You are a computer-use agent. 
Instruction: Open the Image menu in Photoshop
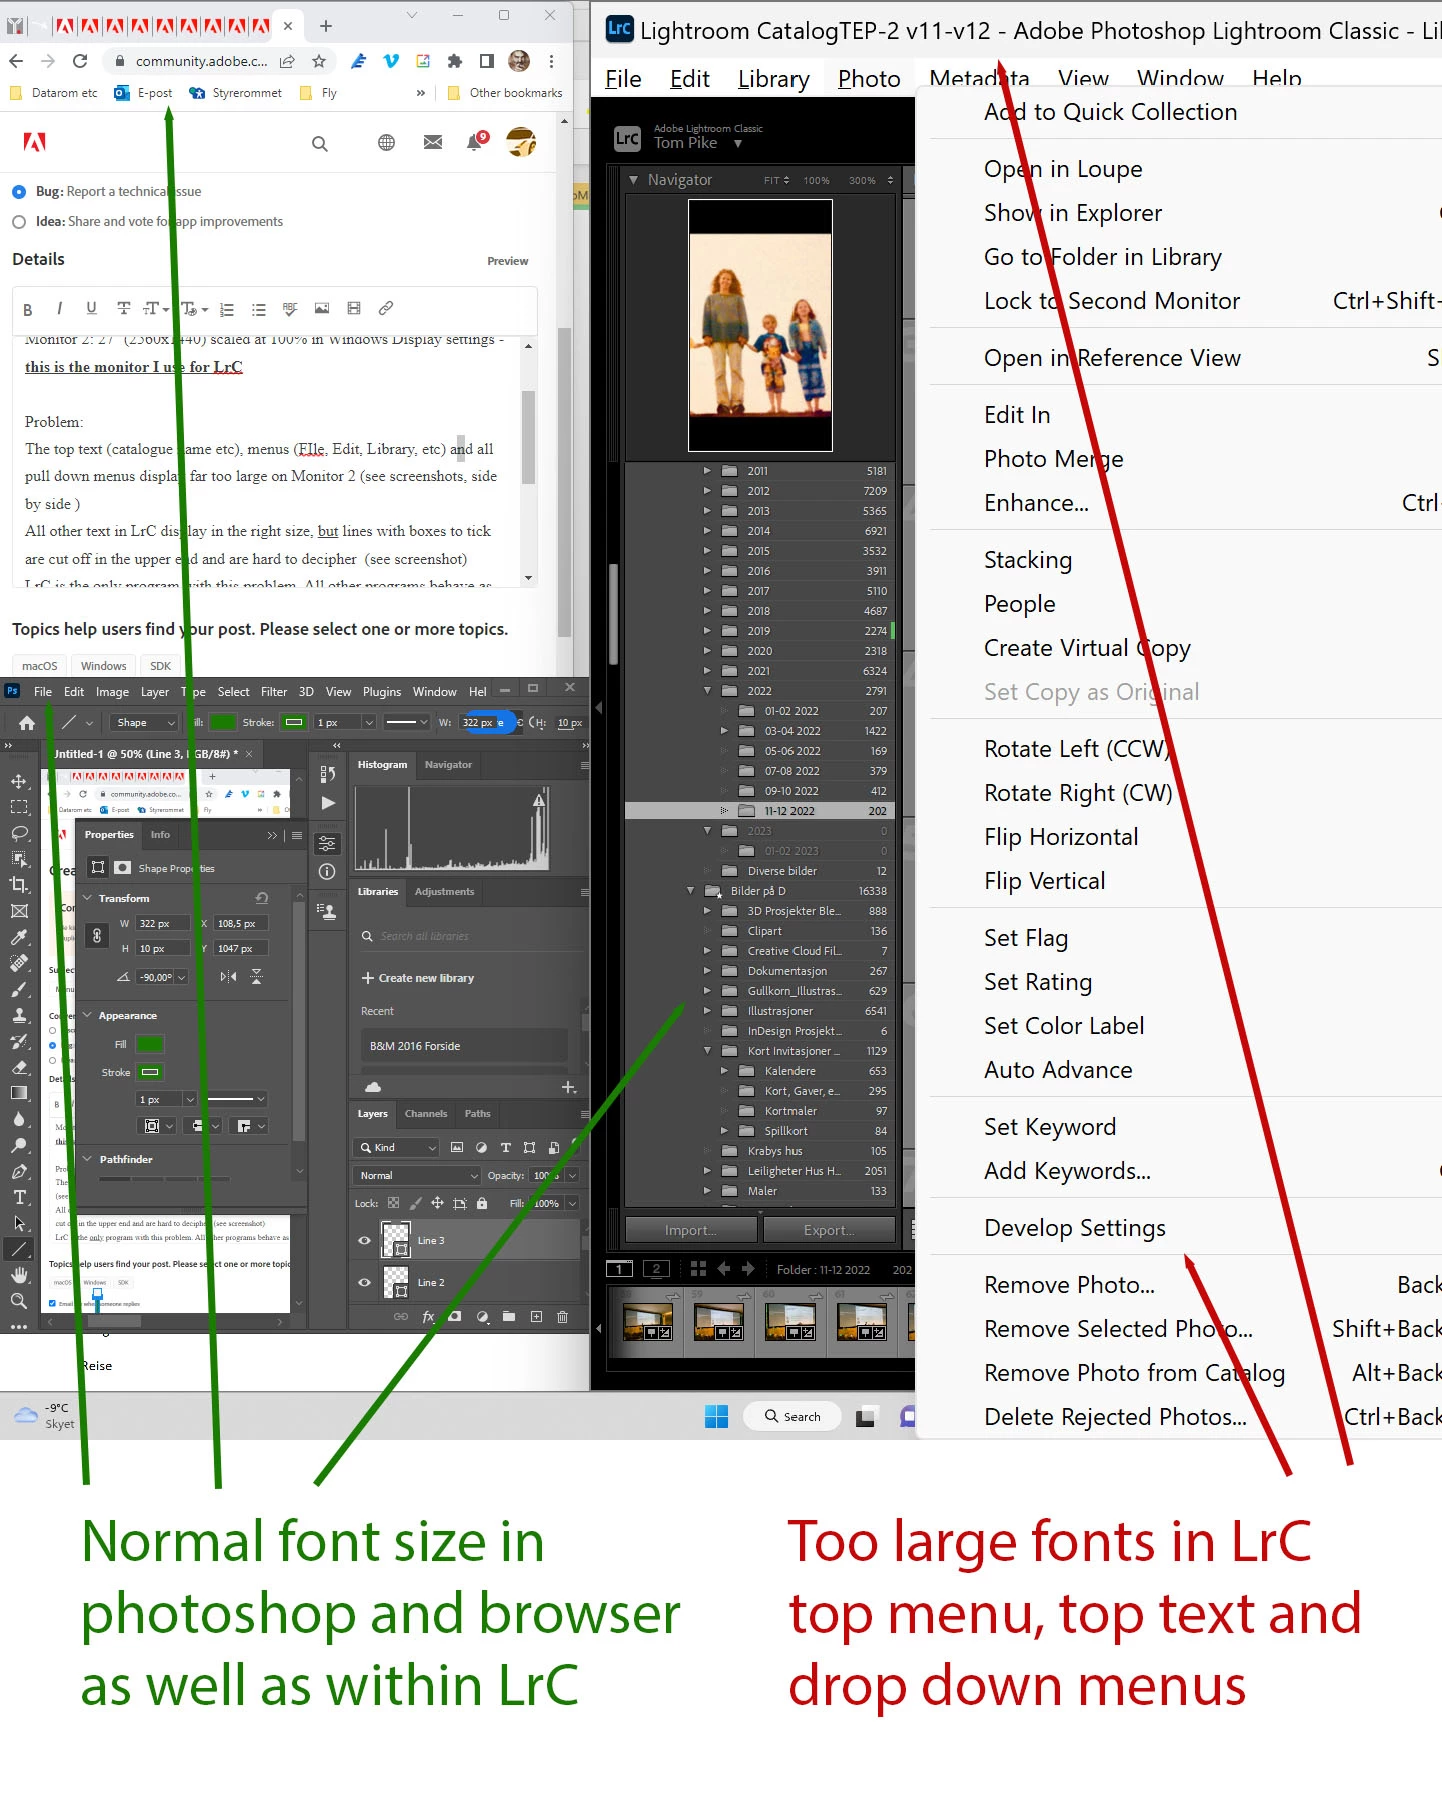pos(112,691)
